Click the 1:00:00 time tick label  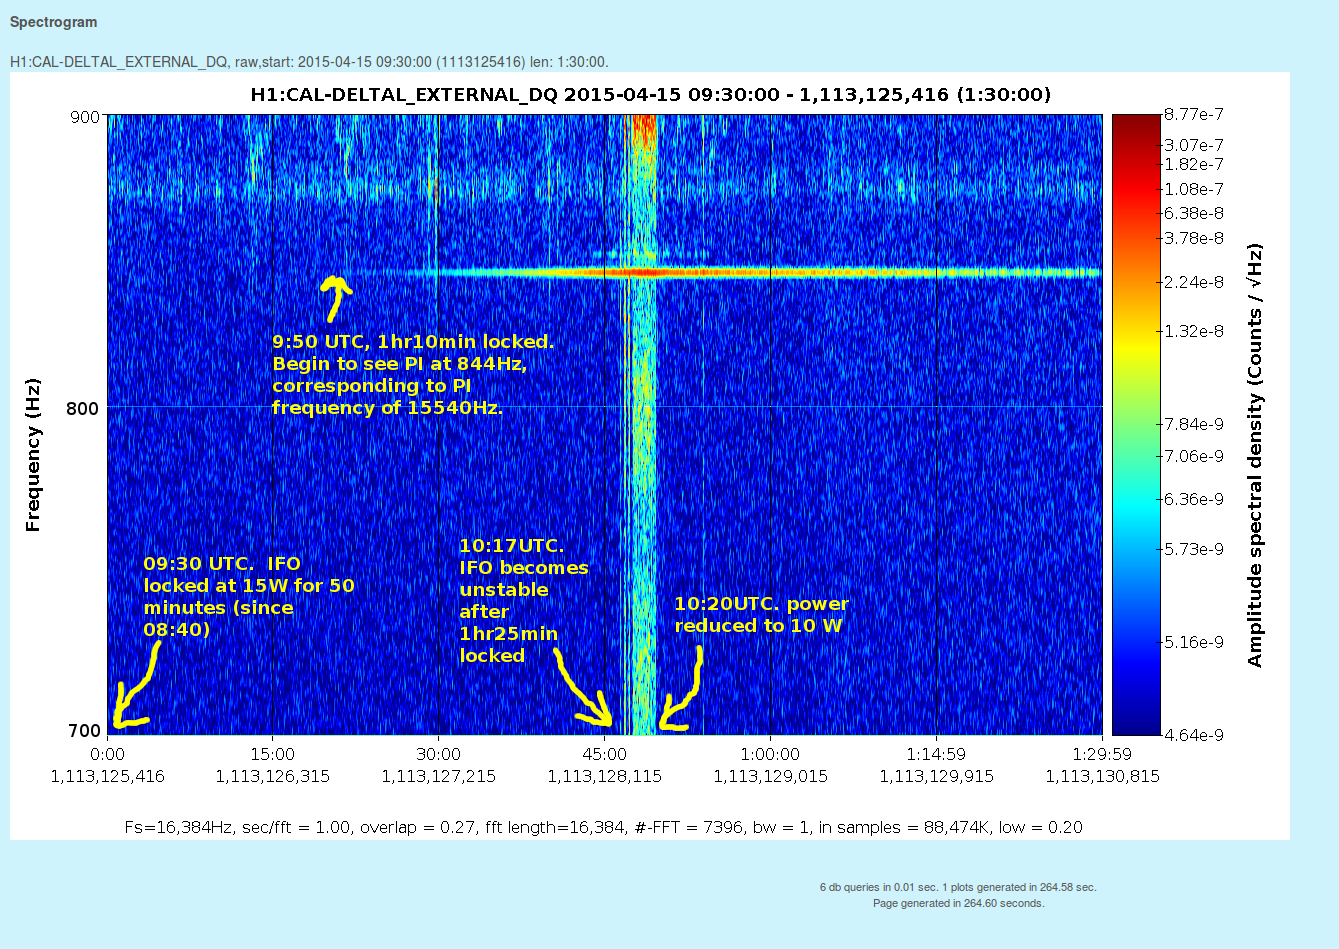pyautogui.click(x=770, y=754)
